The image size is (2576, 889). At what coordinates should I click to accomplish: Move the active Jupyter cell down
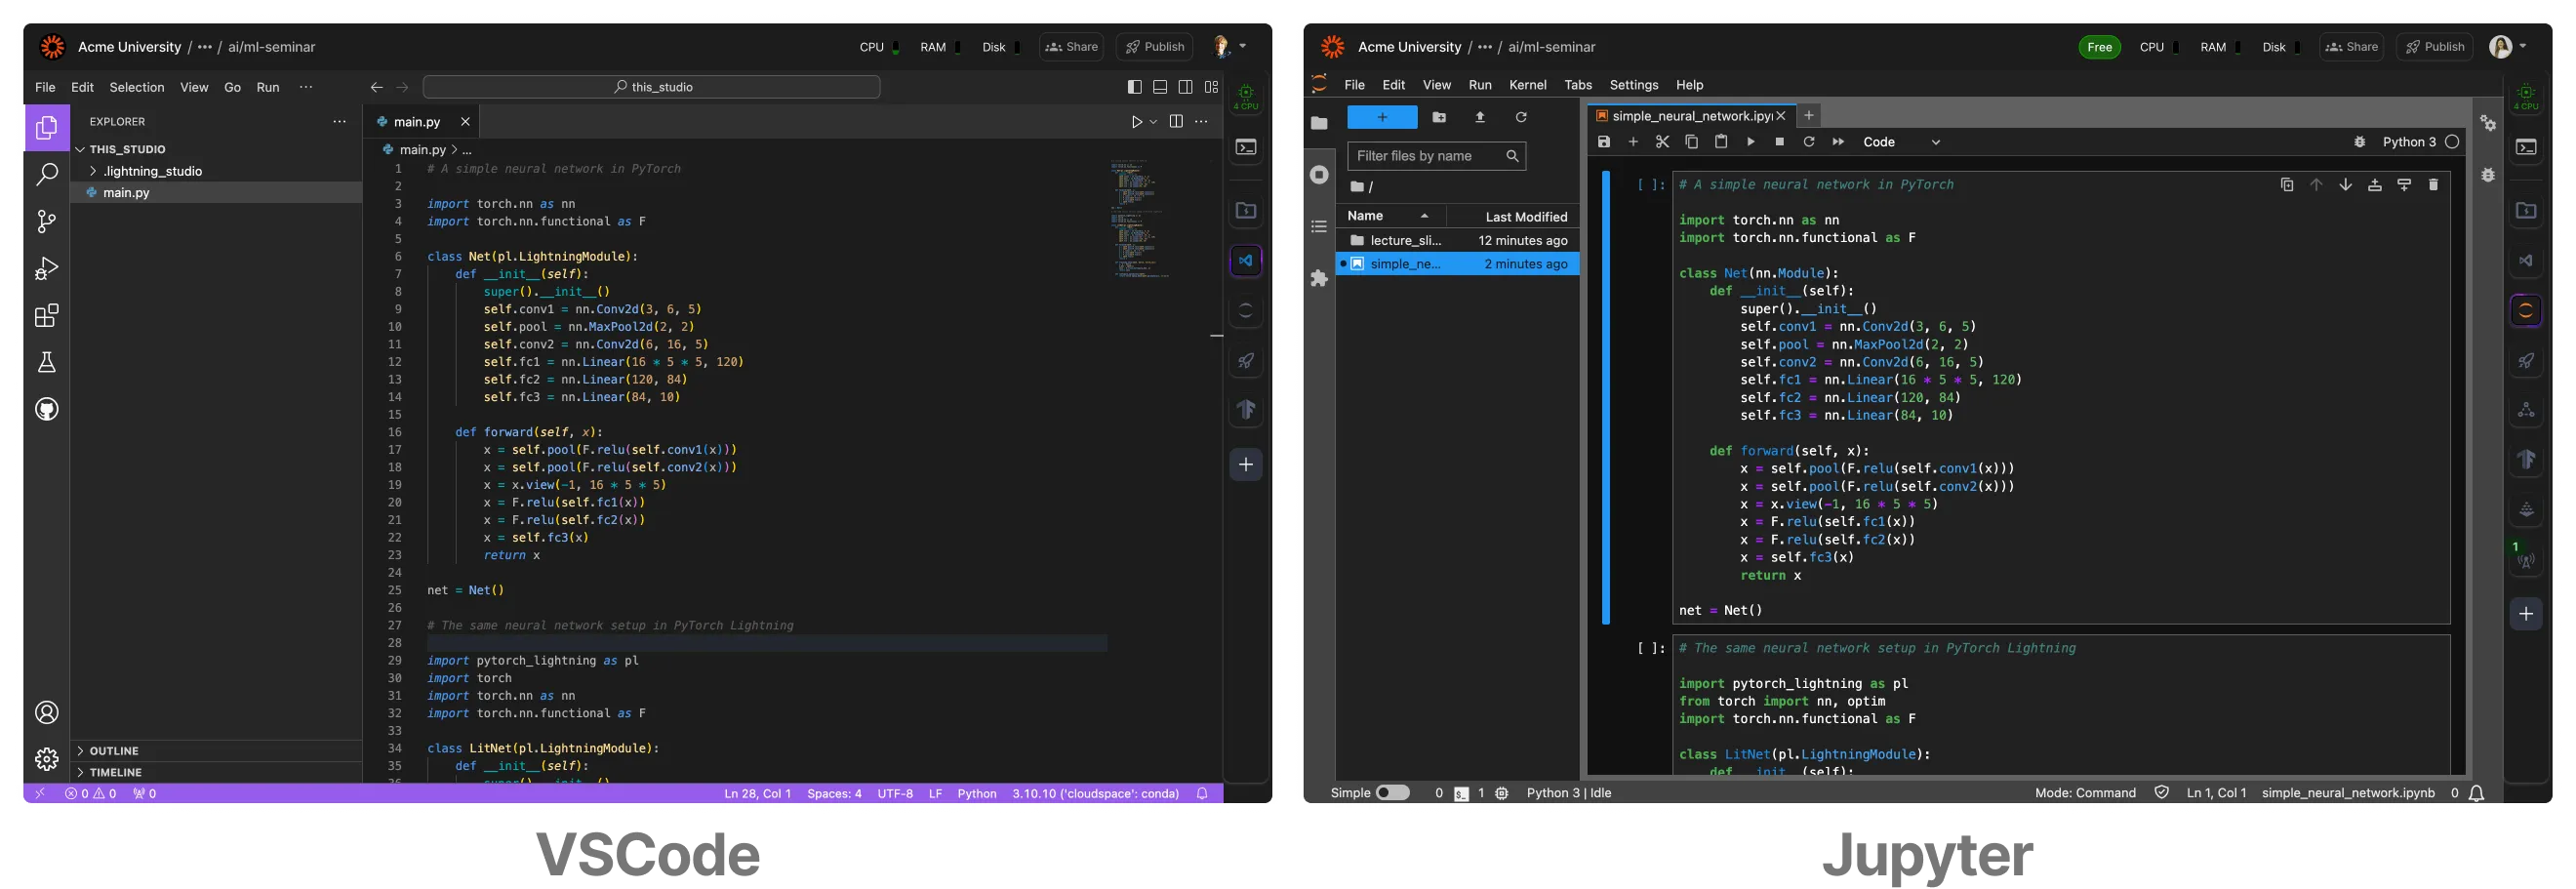(x=2345, y=185)
